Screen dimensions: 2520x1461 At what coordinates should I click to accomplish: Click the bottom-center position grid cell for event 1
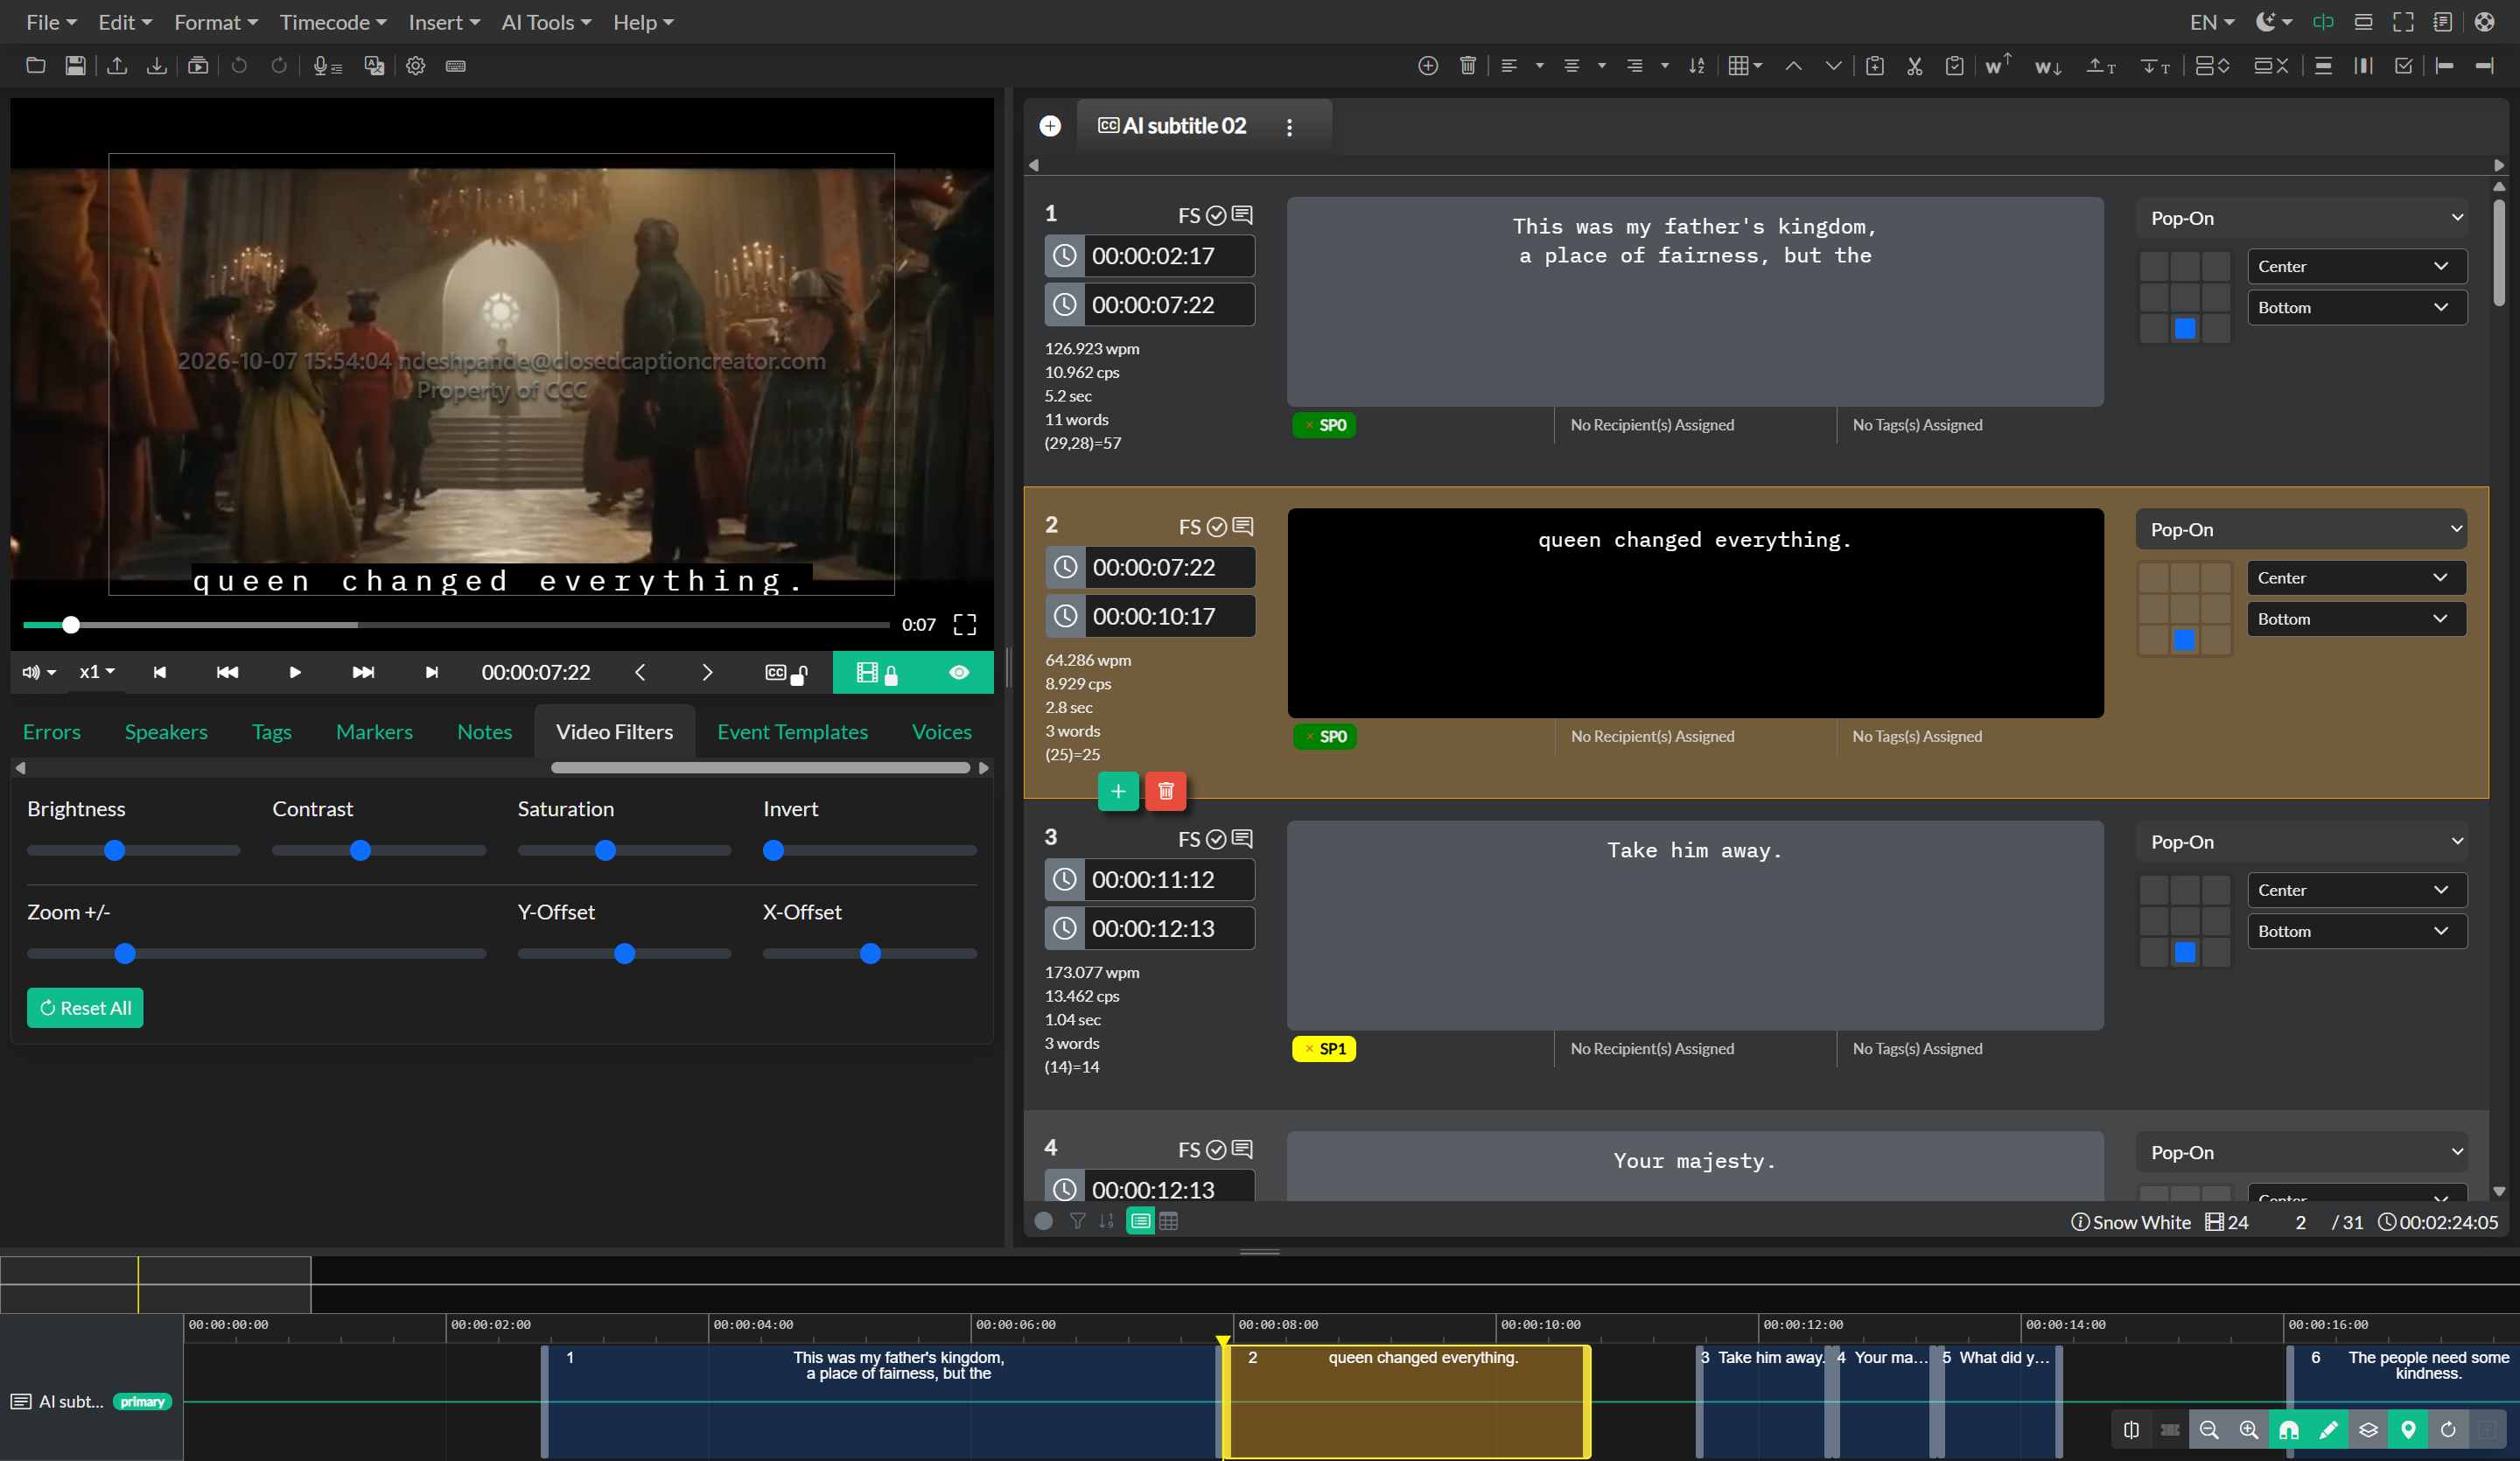point(2185,329)
